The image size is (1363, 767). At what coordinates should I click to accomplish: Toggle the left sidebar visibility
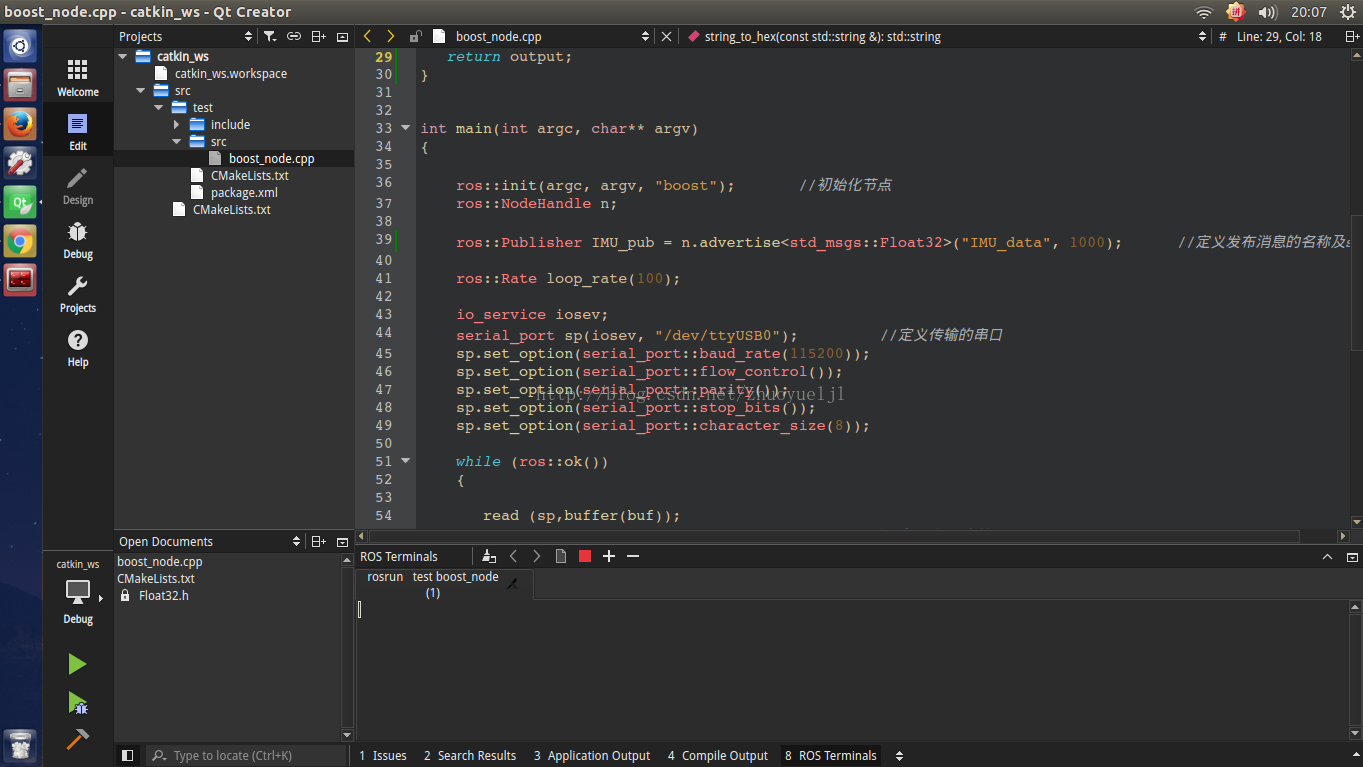coord(127,755)
